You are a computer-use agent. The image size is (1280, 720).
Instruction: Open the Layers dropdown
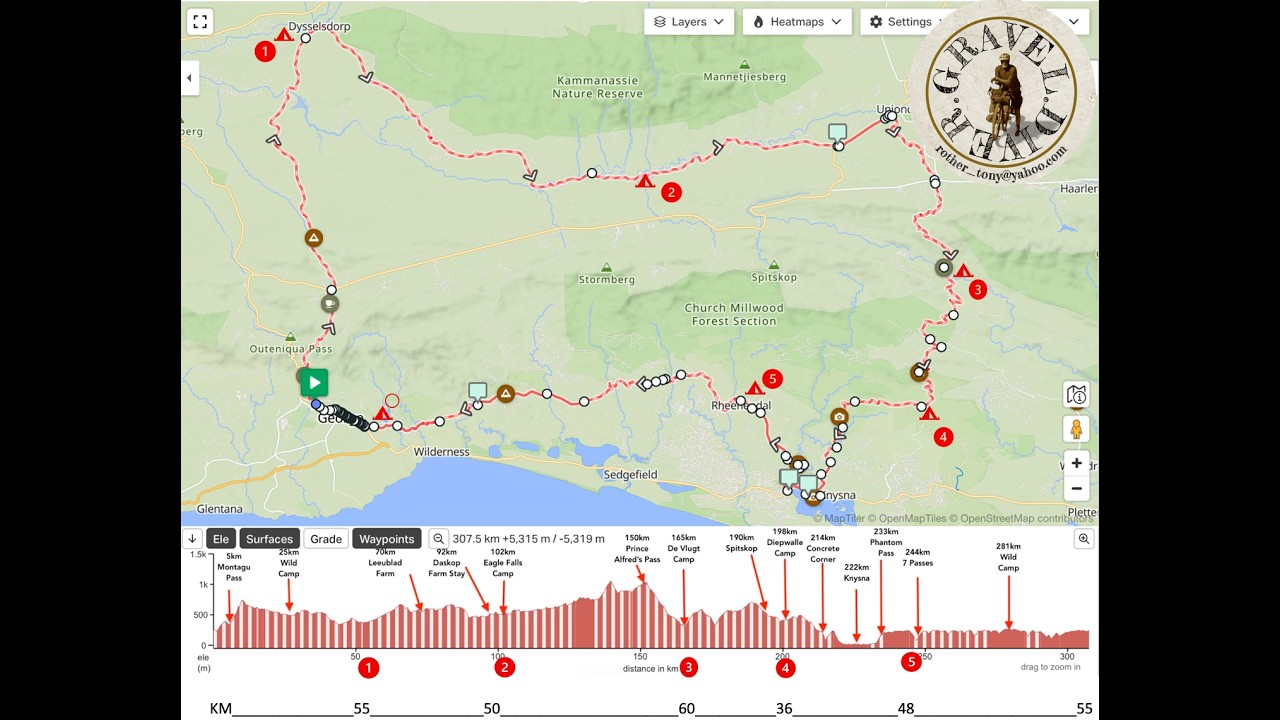tap(689, 21)
